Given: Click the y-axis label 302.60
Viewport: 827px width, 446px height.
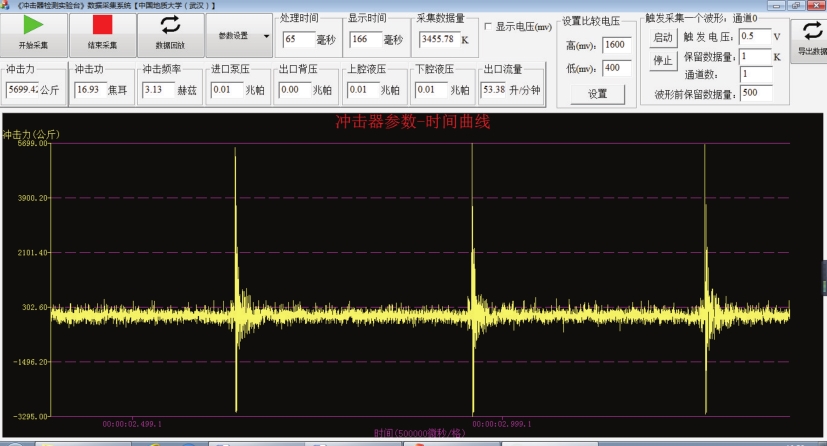Looking at the screenshot, I should coord(35,307).
